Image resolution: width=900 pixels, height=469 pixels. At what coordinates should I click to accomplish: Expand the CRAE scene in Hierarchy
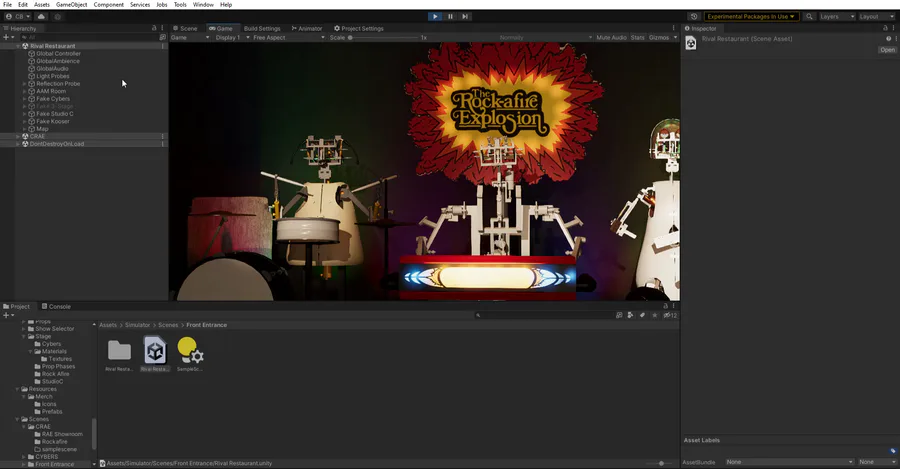tap(18, 137)
